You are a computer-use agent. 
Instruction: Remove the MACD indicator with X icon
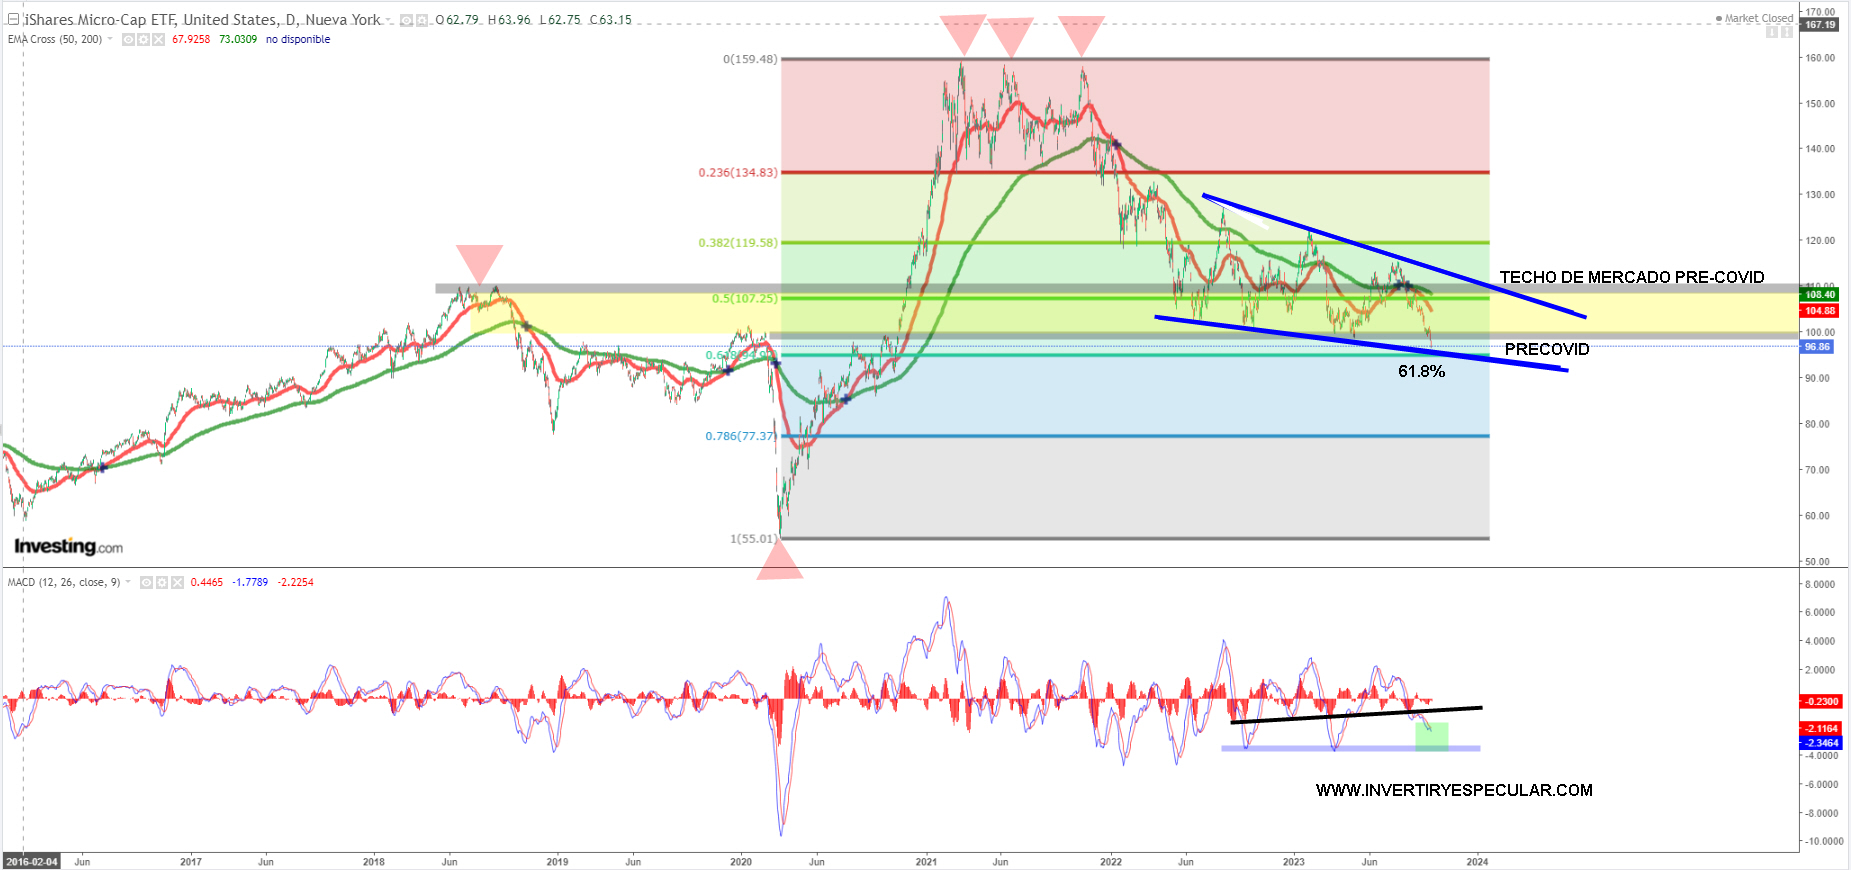coord(177,582)
